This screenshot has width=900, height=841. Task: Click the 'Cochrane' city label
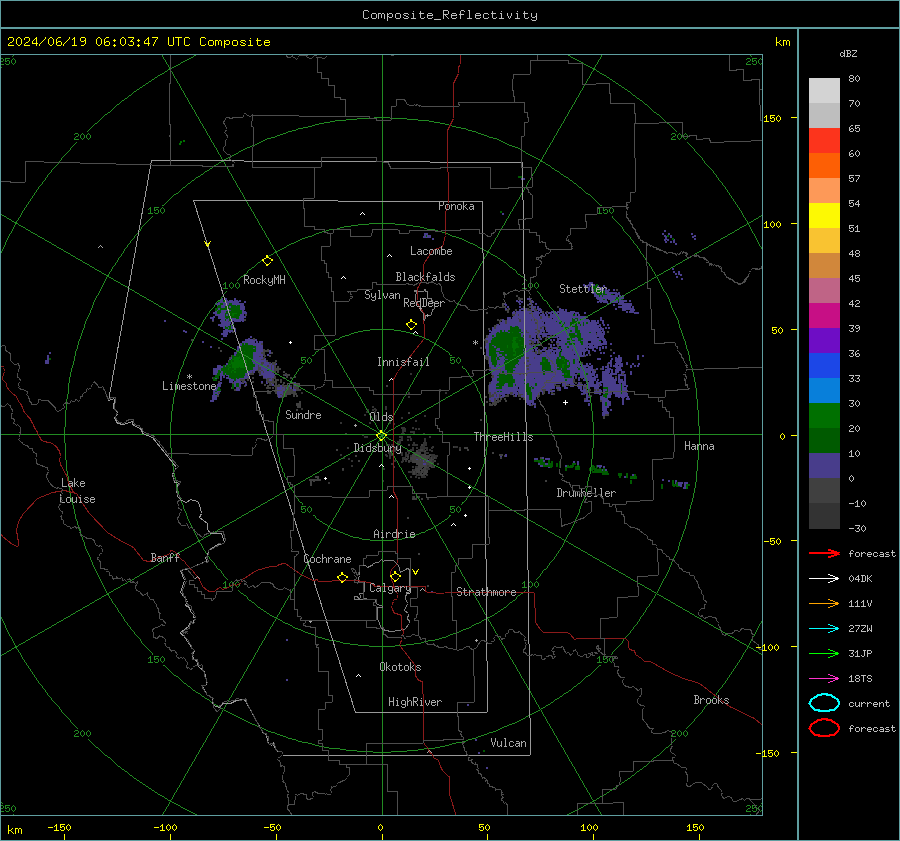(x=327, y=559)
